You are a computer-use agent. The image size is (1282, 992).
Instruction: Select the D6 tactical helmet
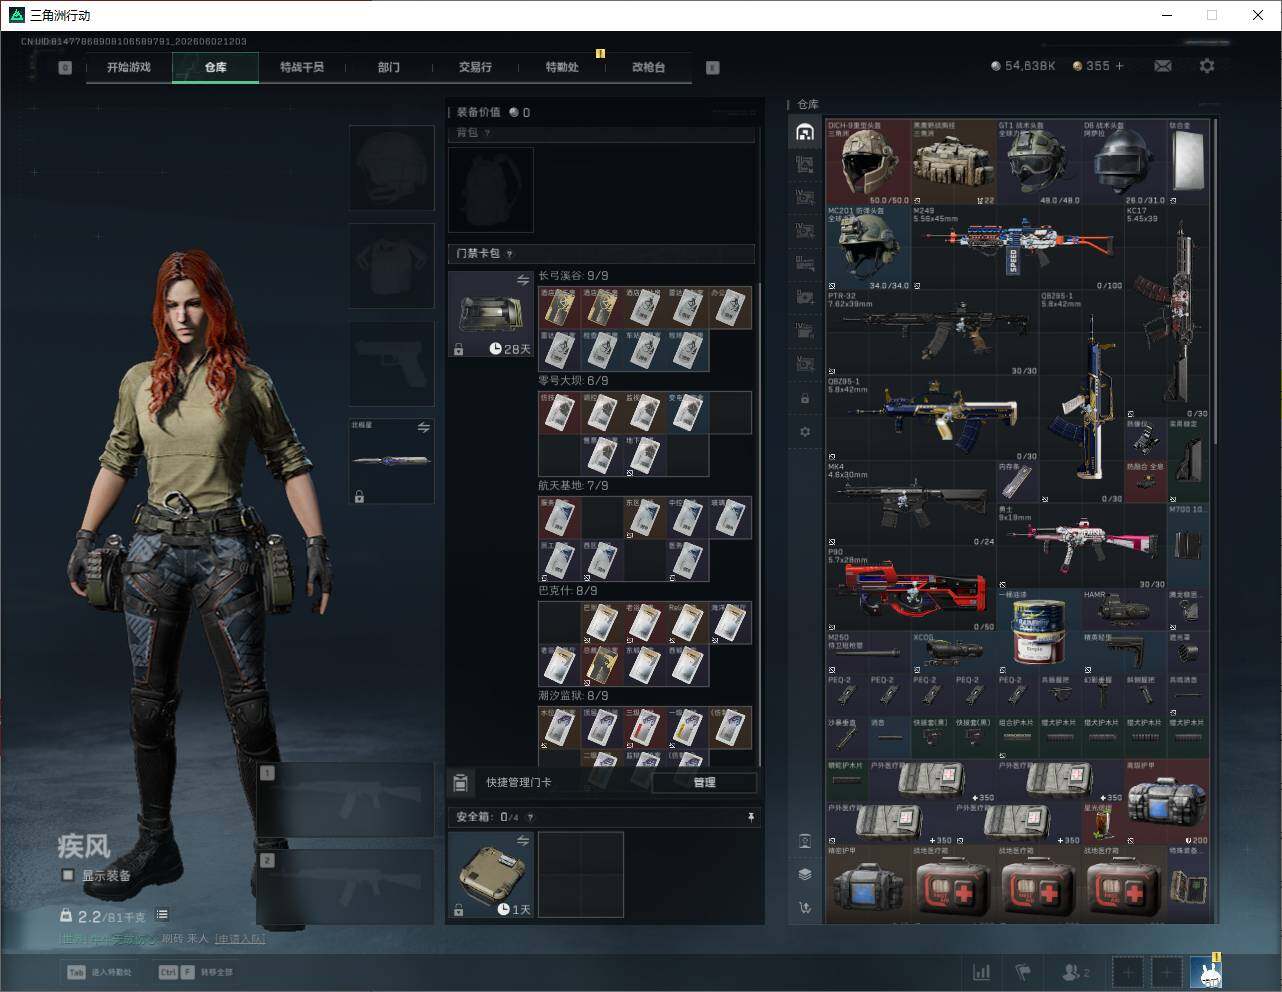tap(1124, 163)
